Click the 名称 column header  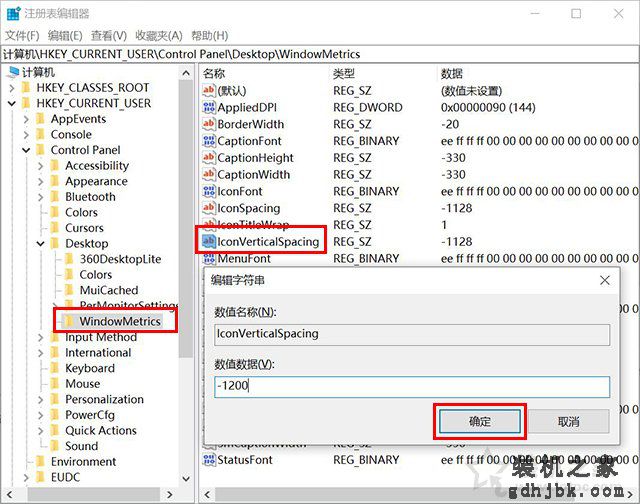[214, 73]
